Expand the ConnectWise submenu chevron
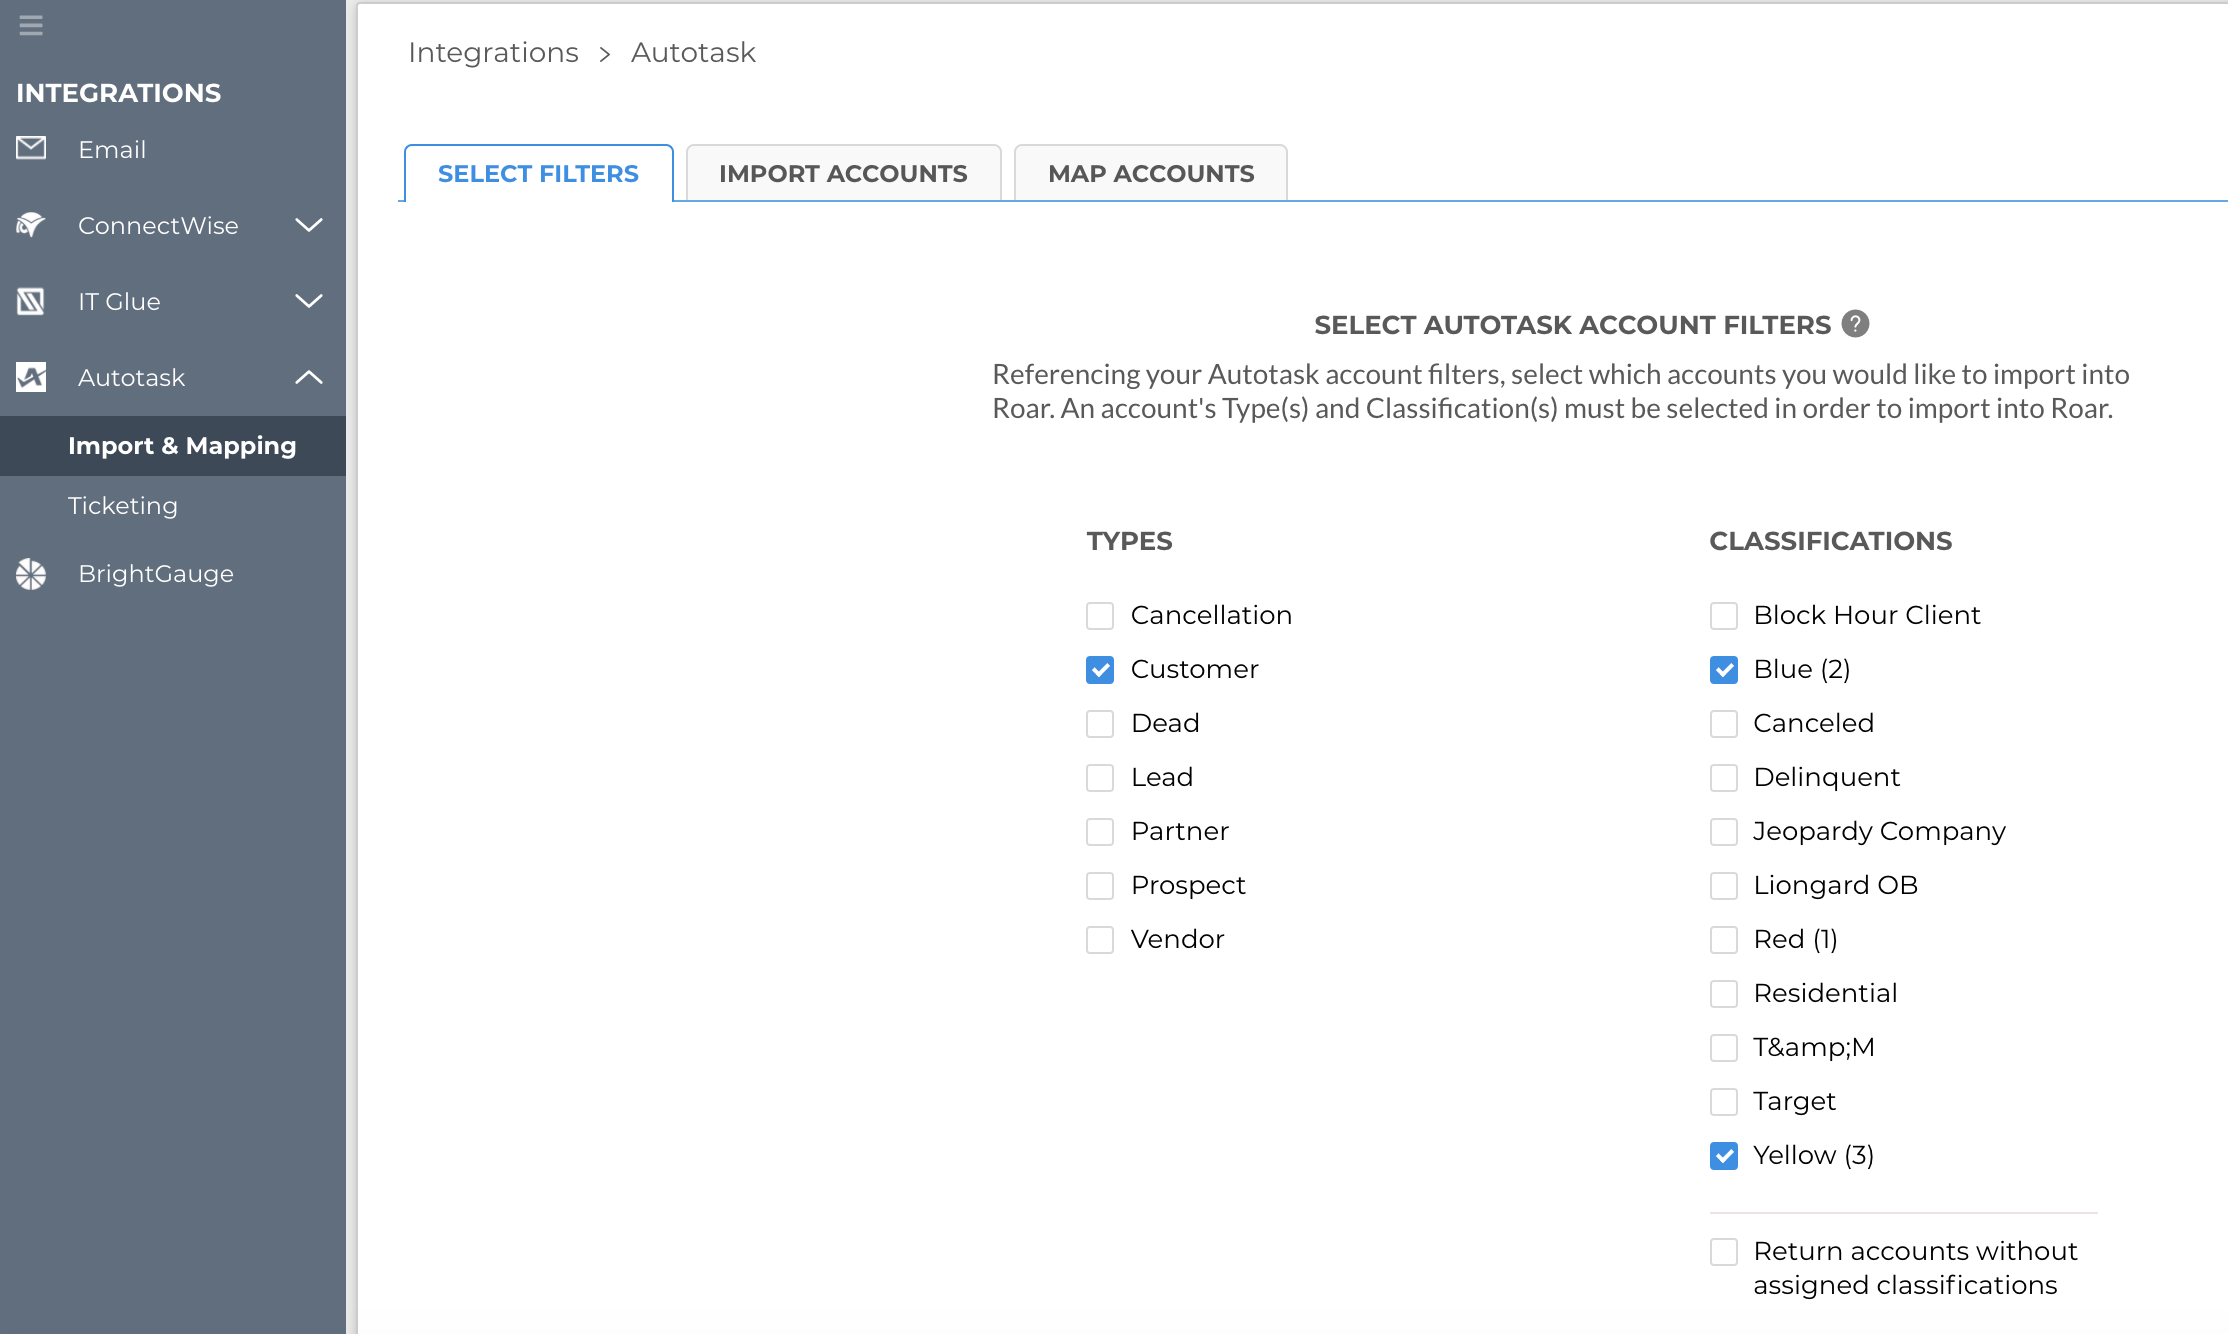The image size is (2228, 1334). click(309, 225)
